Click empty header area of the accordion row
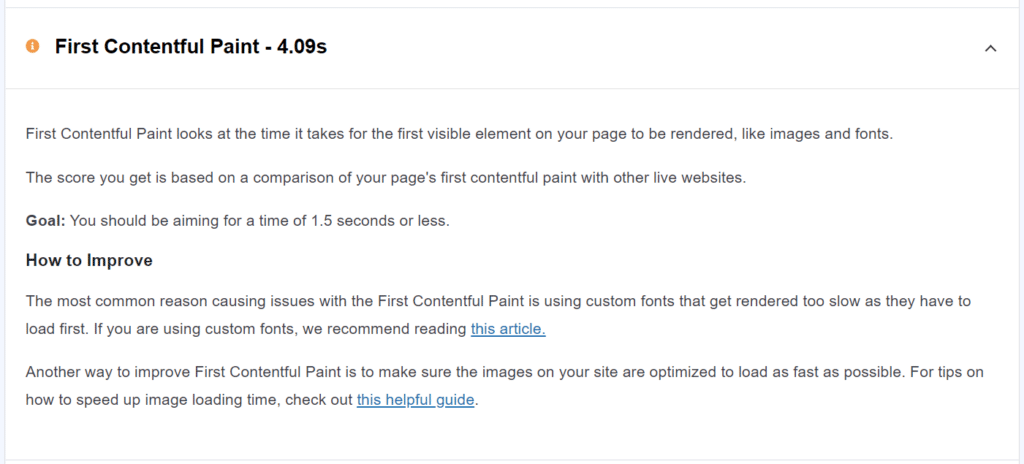Viewport: 1024px width, 464px height. [x=650, y=47]
